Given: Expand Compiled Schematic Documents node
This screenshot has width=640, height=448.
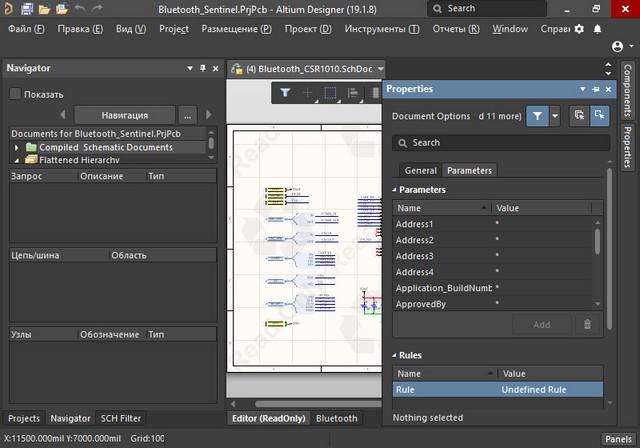Looking at the screenshot, I should pyautogui.click(x=16, y=147).
